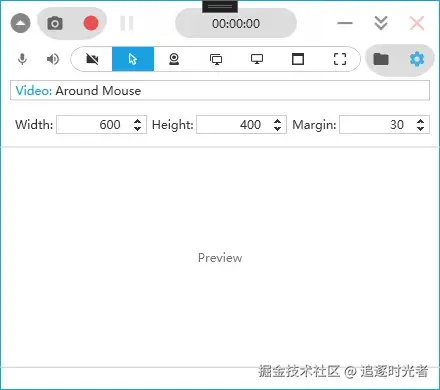
Task: Collapse the panel with round up-arrow button
Action: click(21, 23)
